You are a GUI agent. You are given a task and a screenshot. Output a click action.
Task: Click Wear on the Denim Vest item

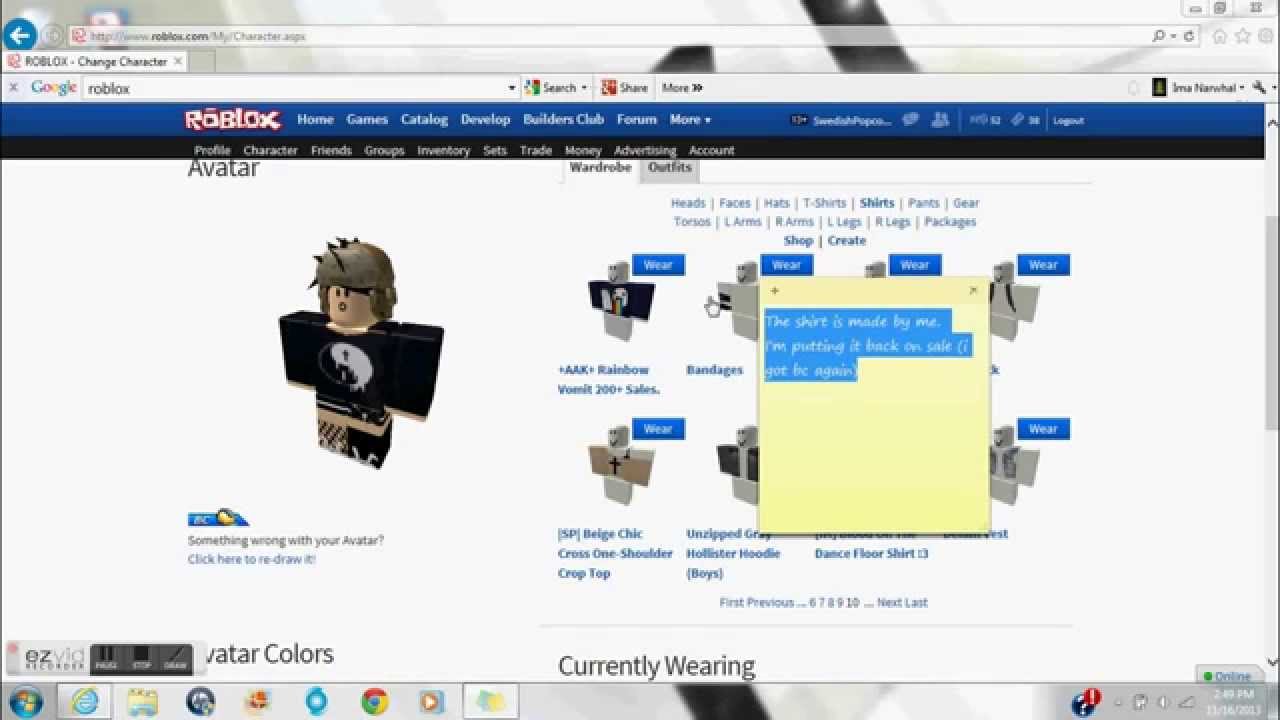pyautogui.click(x=1043, y=429)
